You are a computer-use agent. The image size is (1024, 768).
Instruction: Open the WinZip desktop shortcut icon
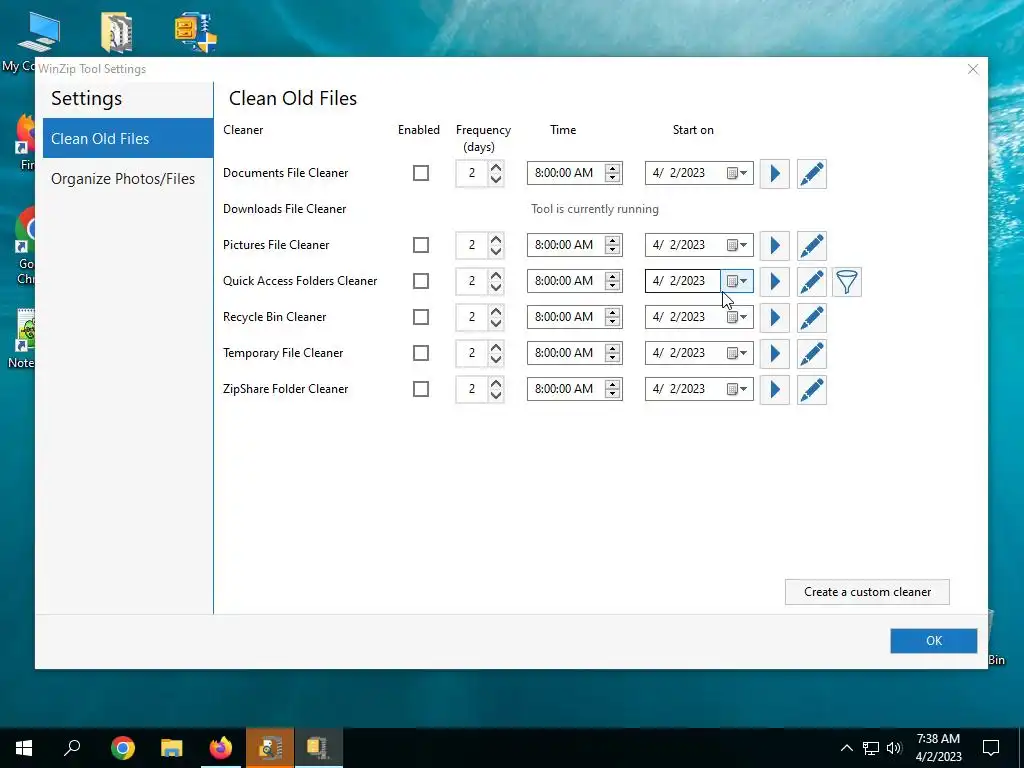(117, 31)
